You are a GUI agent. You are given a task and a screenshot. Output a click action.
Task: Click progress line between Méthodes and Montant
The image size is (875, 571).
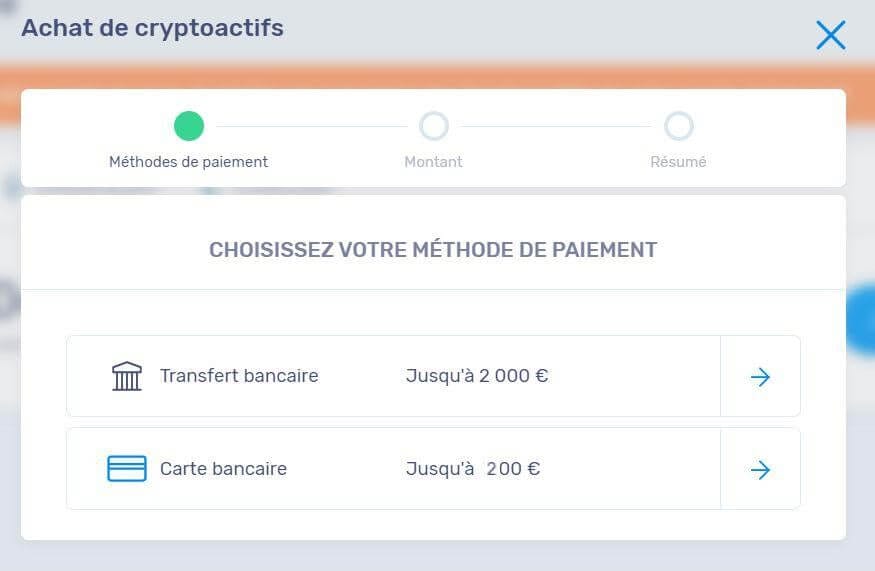pyautogui.click(x=310, y=126)
